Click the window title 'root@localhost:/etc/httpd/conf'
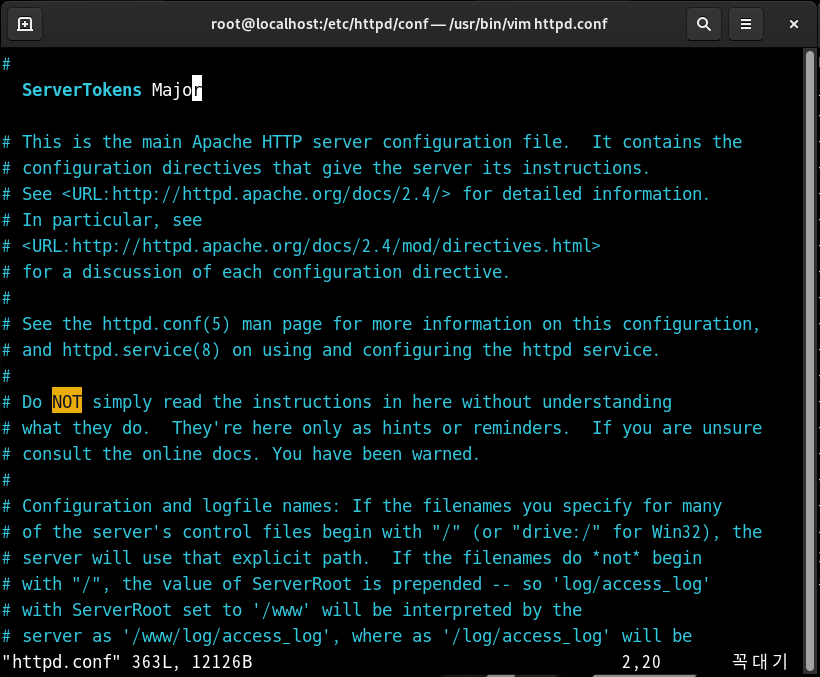 (x=320, y=24)
